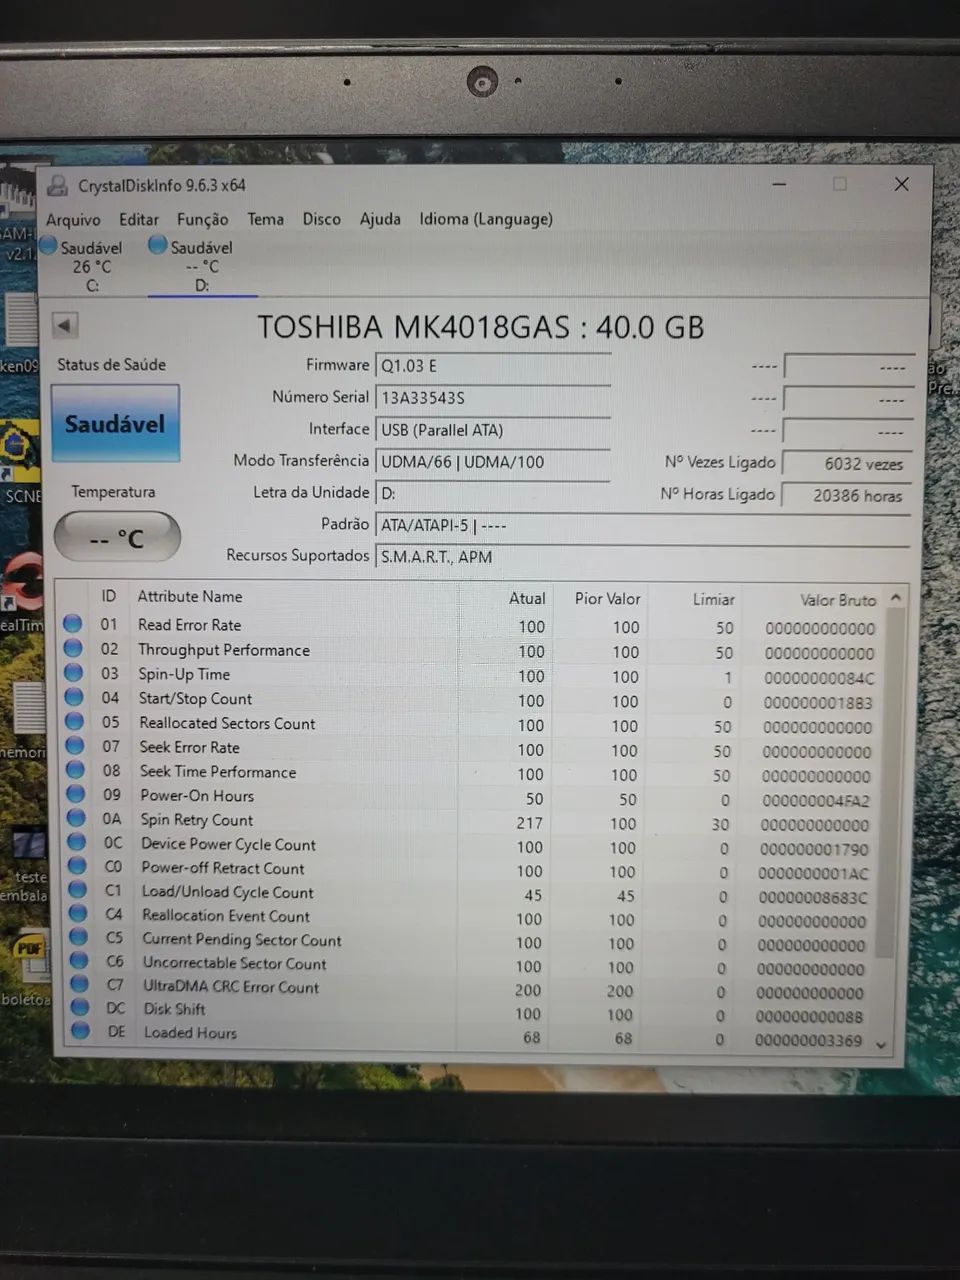Click the previous disk arrow button
960x1280 pixels.
(x=65, y=325)
